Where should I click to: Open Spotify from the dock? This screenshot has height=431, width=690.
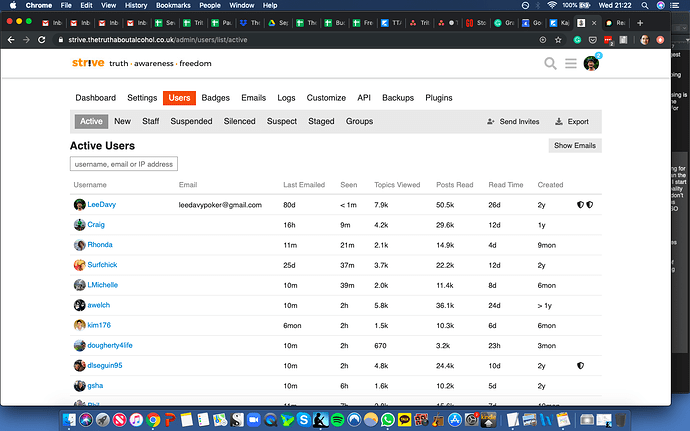point(337,420)
